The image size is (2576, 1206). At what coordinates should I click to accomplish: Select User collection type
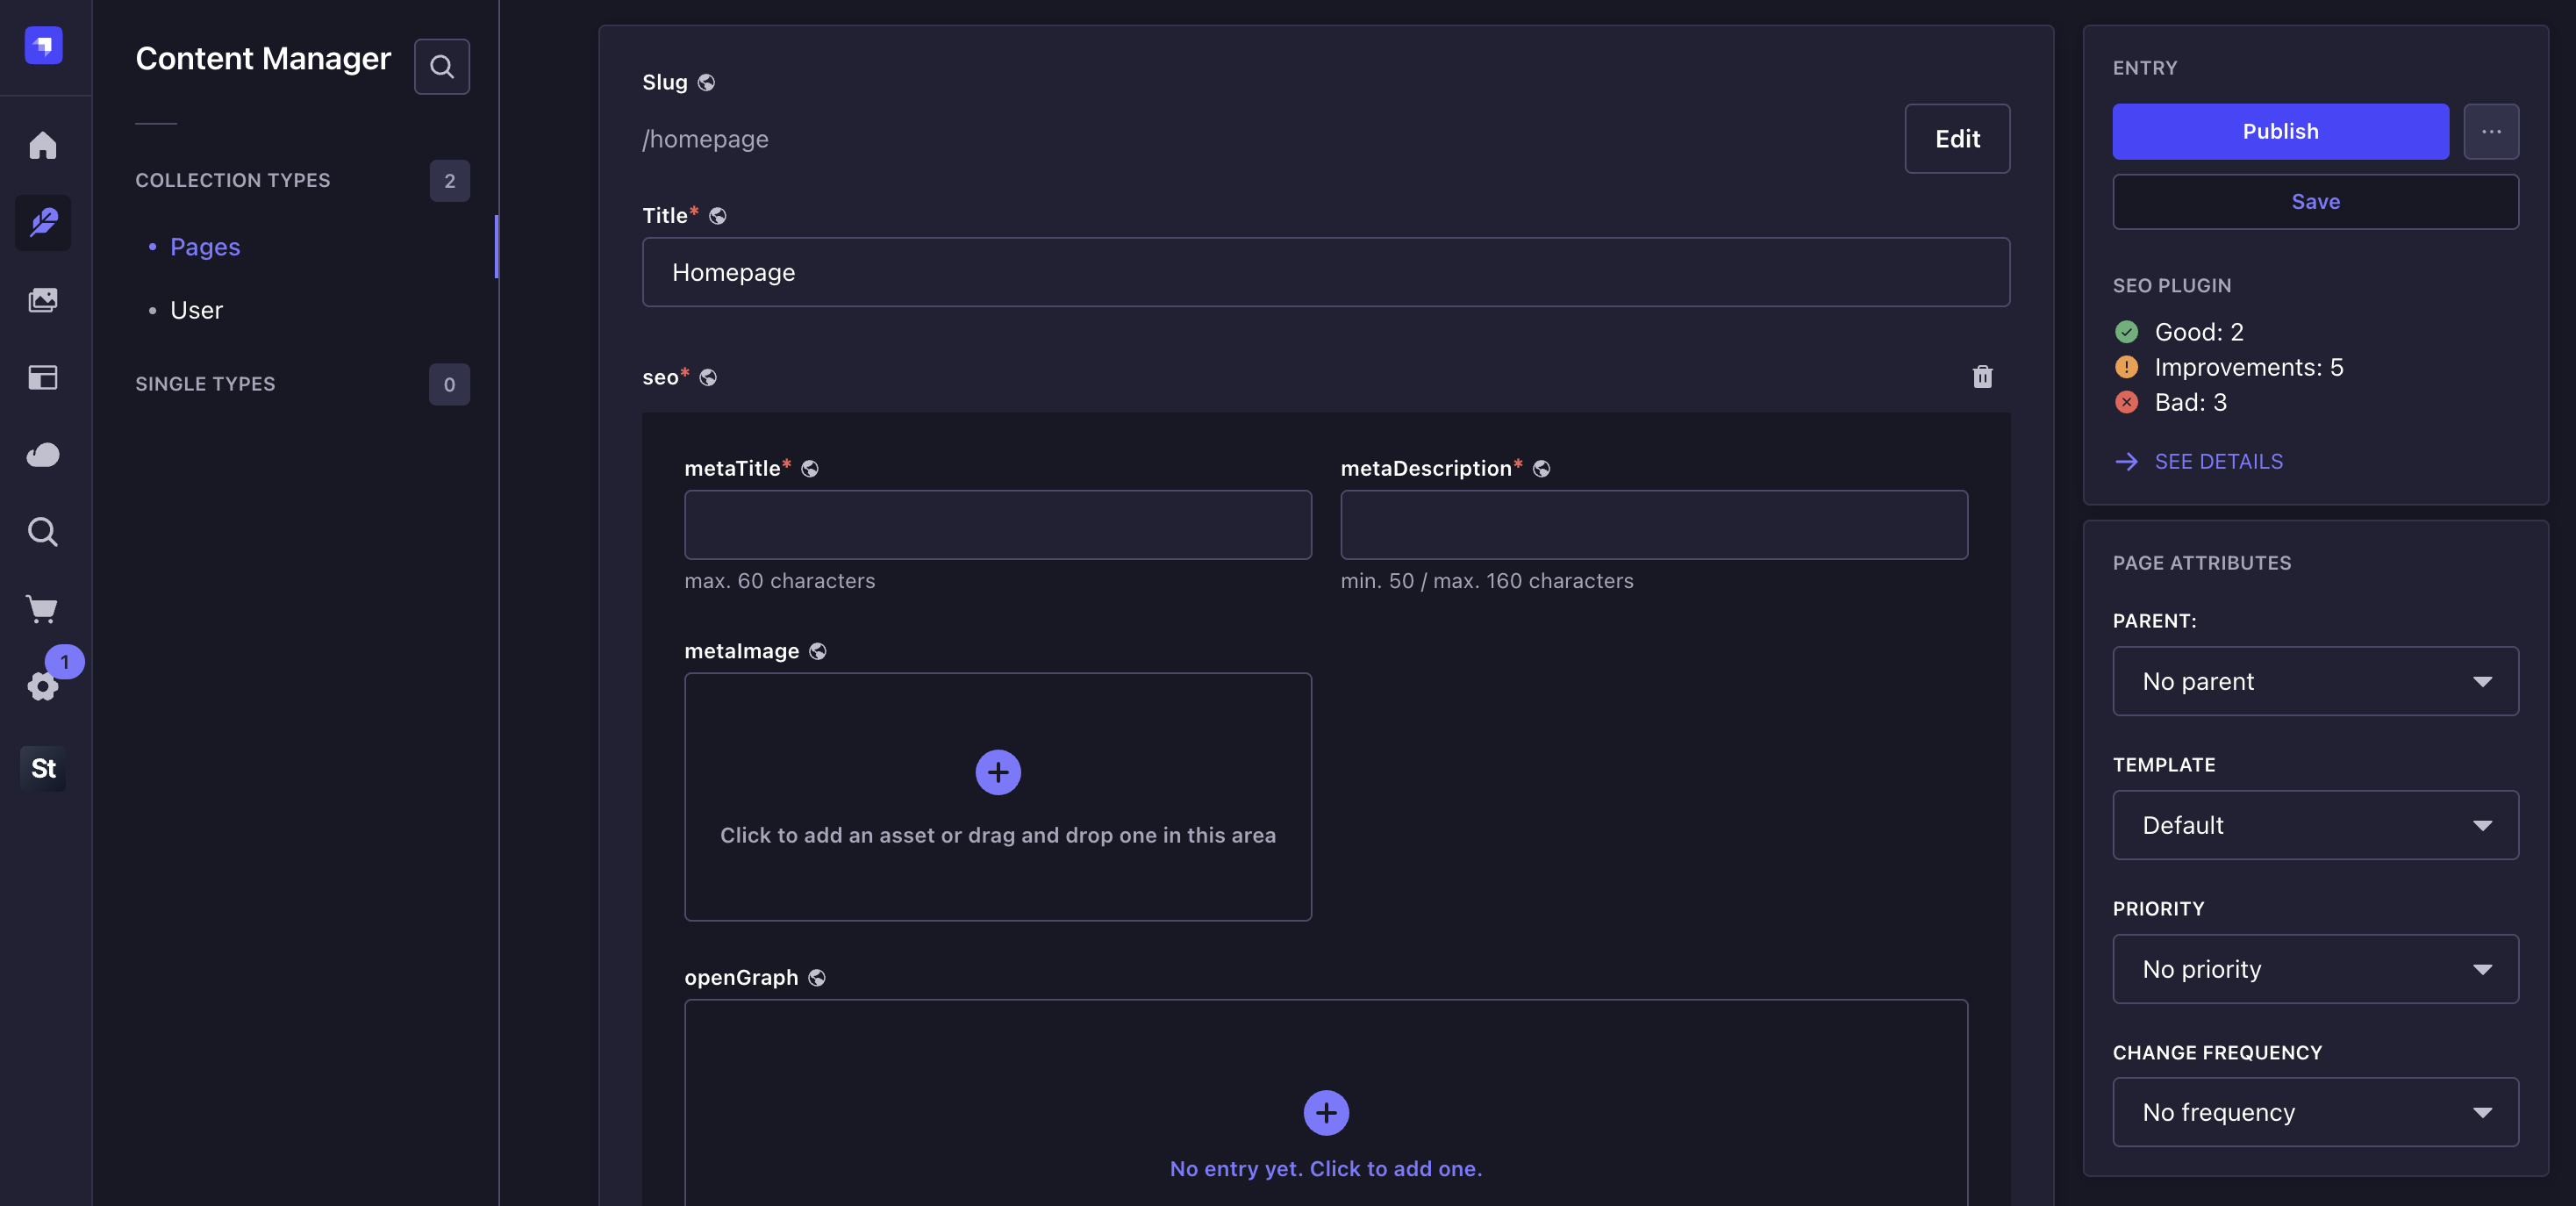coord(196,310)
